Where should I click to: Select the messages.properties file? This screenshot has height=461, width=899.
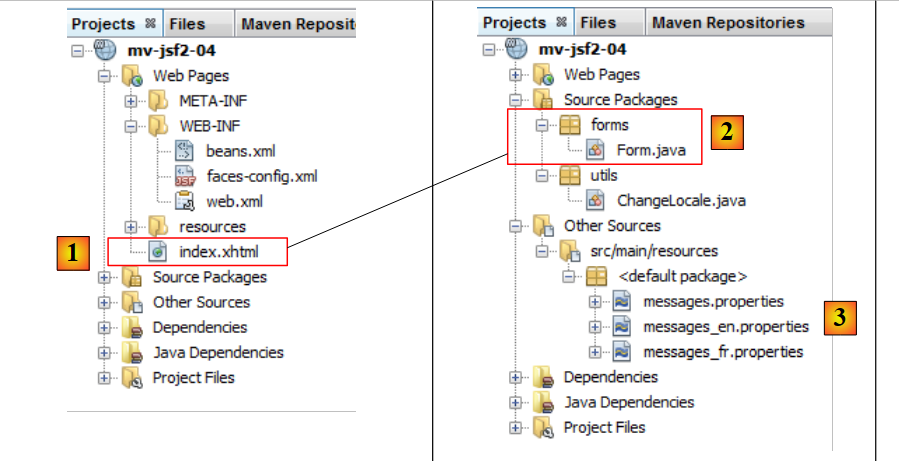[x=713, y=301]
